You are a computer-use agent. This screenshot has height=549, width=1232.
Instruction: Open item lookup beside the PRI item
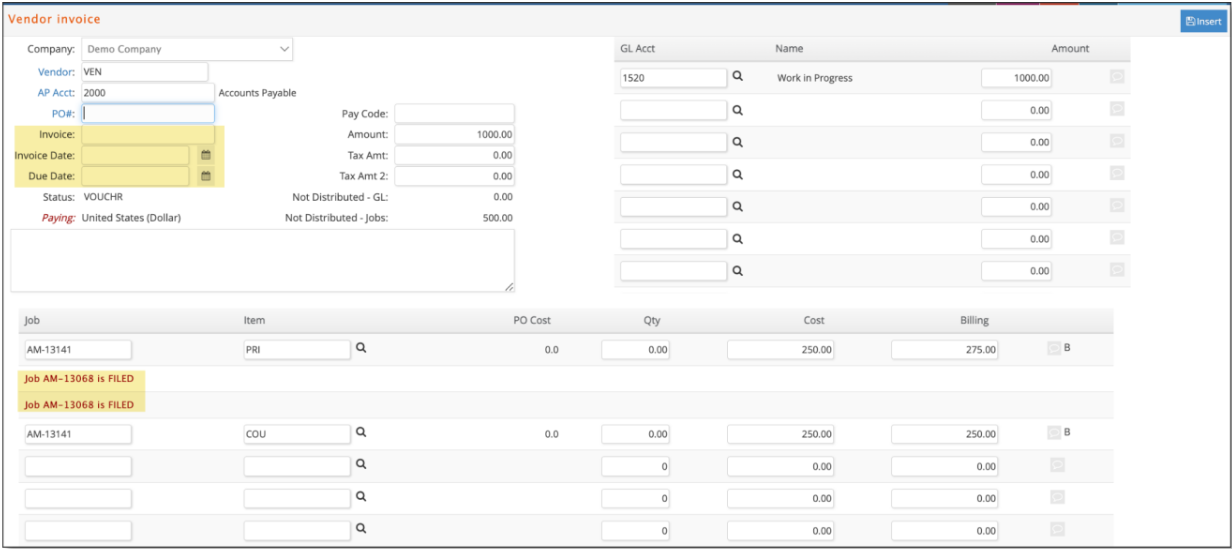[x=362, y=349]
